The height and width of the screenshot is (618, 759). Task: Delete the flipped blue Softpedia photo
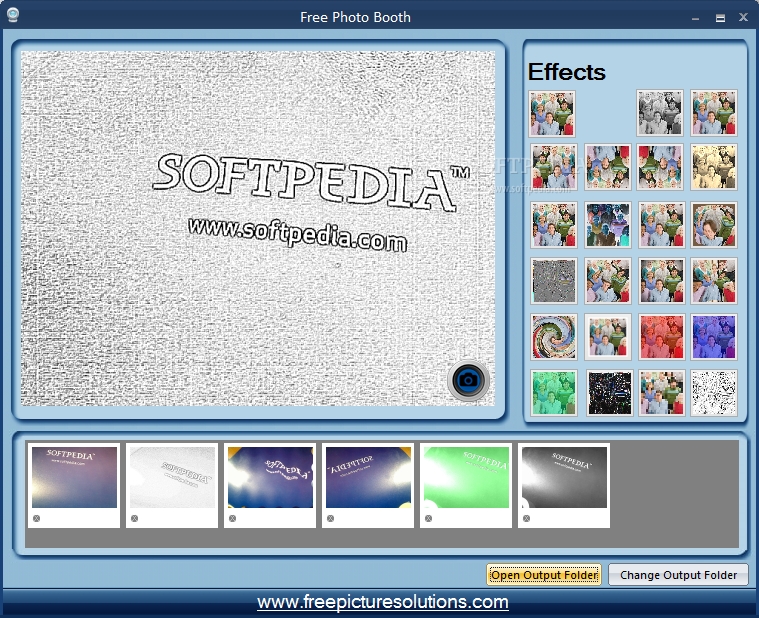331,518
